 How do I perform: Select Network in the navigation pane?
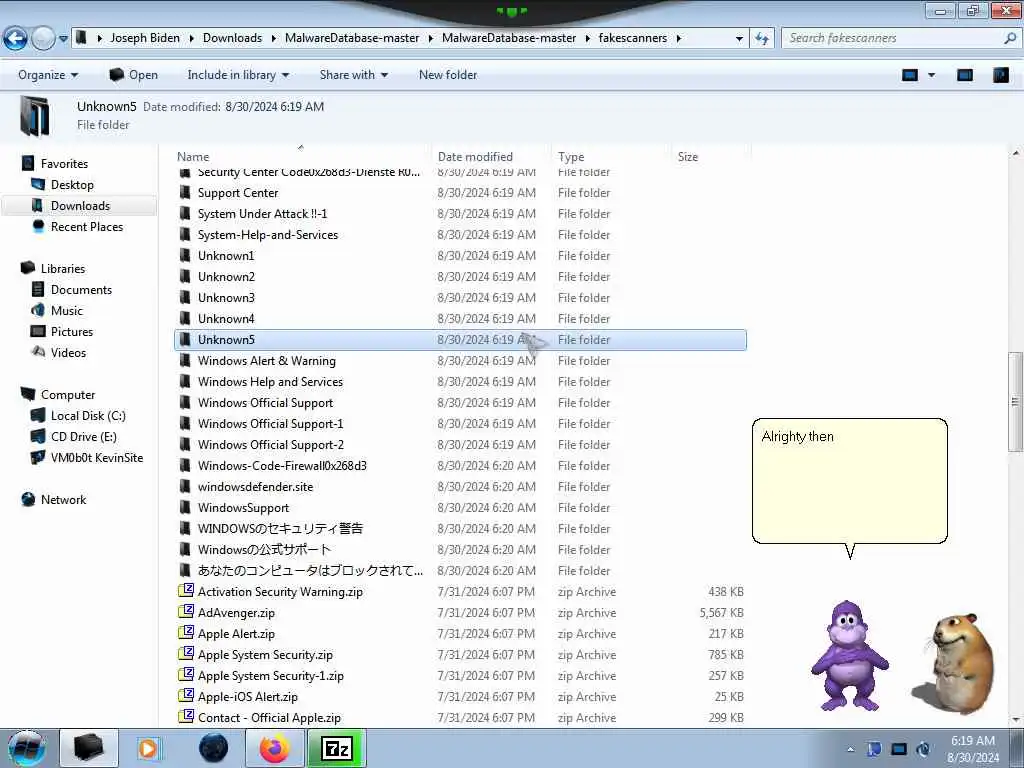[63, 500]
